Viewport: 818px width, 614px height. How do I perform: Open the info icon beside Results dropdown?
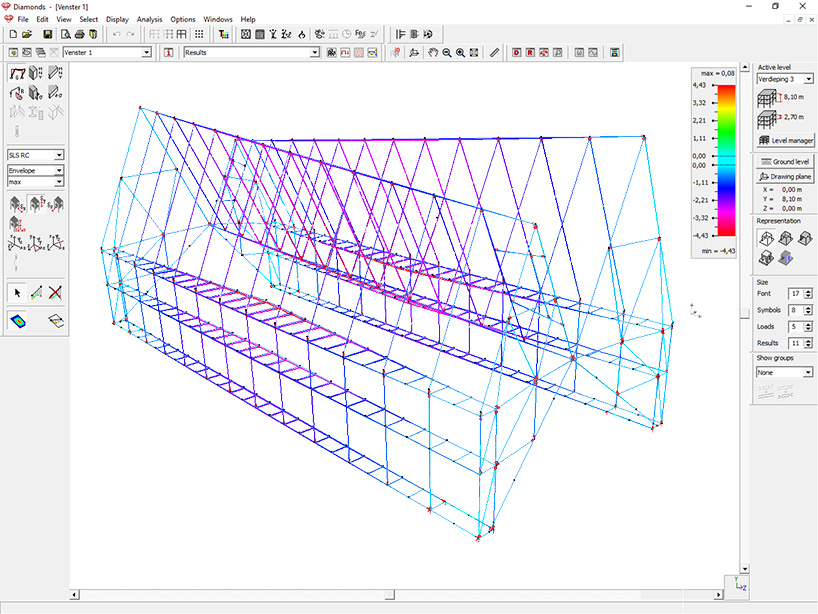tap(169, 52)
